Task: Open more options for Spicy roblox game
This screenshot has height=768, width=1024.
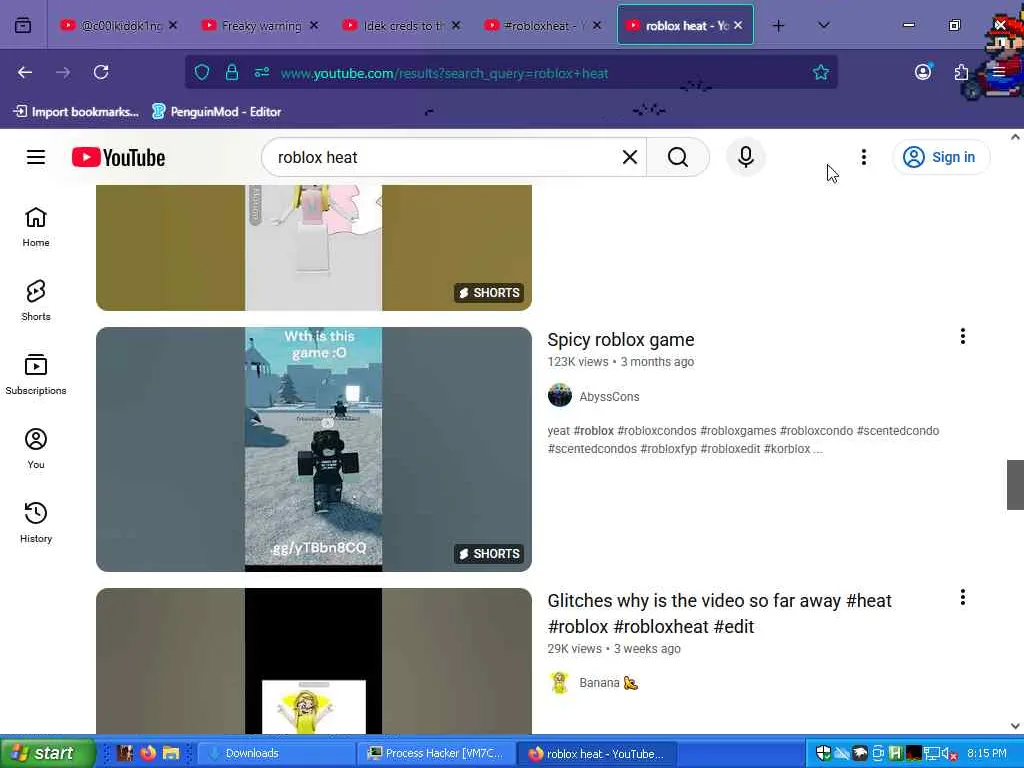Action: 963,336
